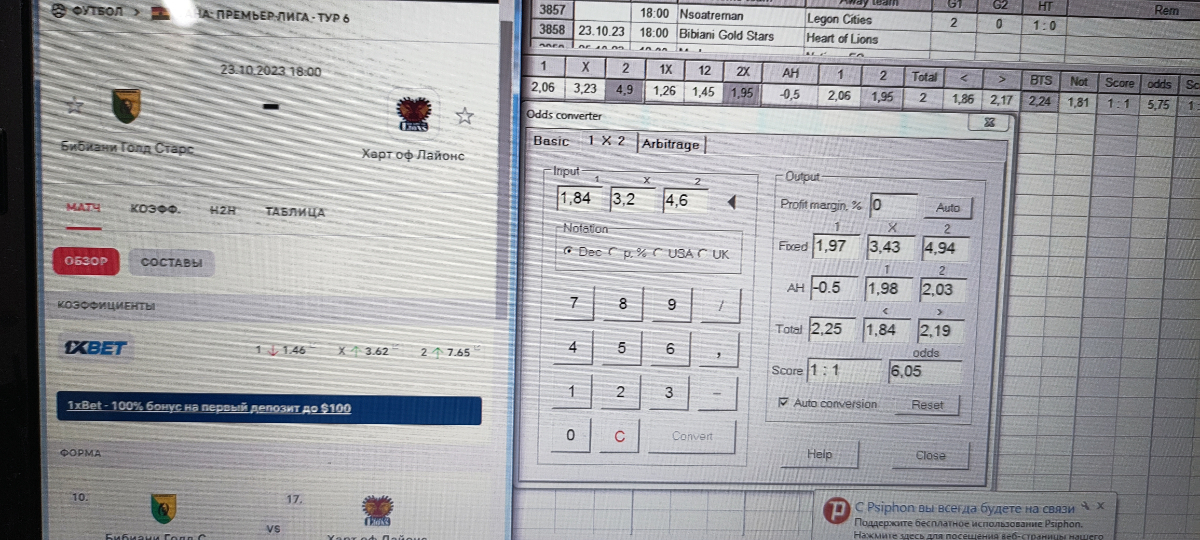Switch to the ТАБЛИЦА tab

(295, 212)
